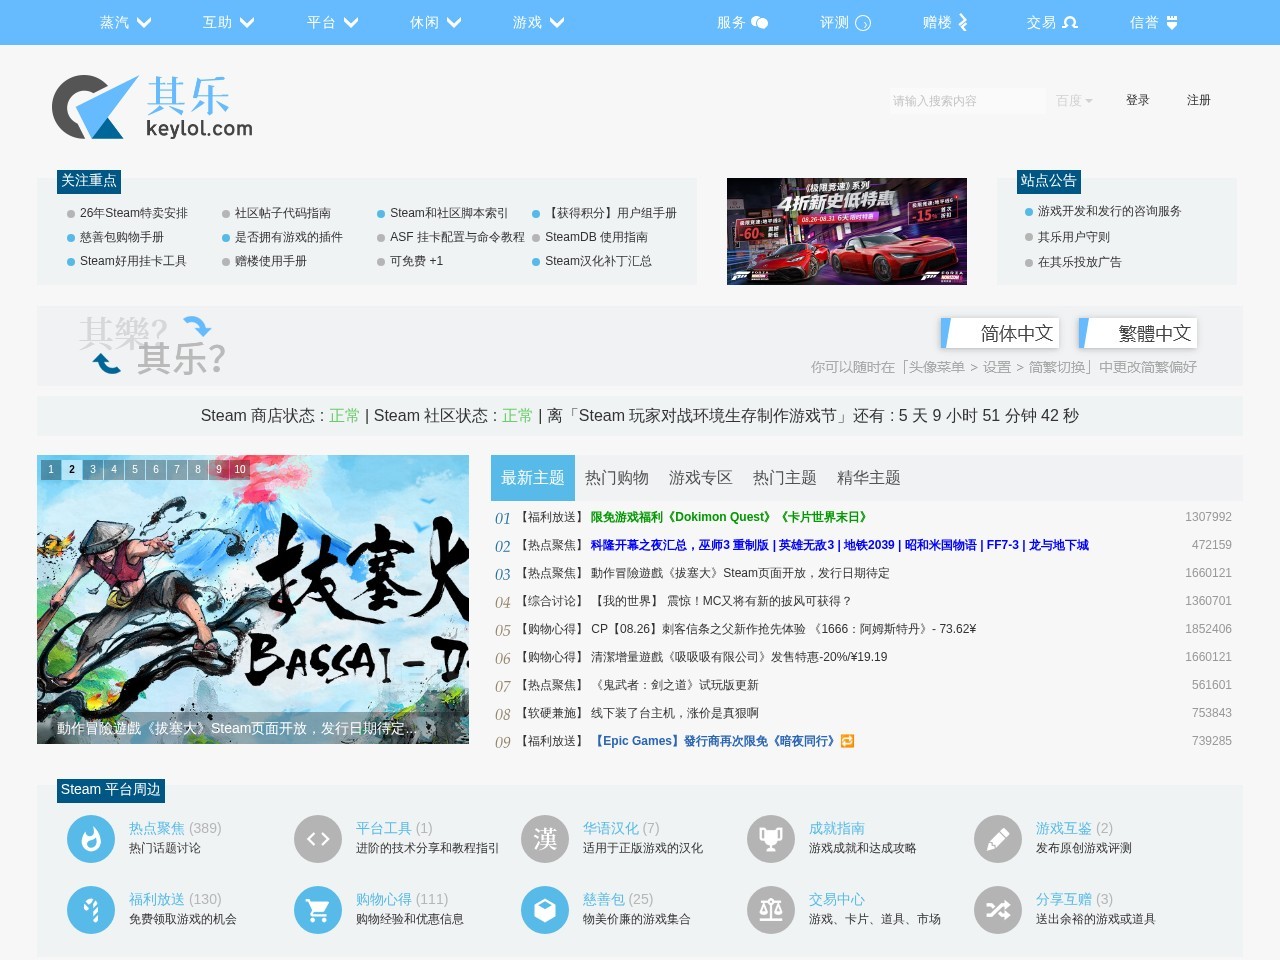The height and width of the screenshot is (960, 1280).
Task: Expand the 蒸汽 dropdown menu
Action: [125, 22]
